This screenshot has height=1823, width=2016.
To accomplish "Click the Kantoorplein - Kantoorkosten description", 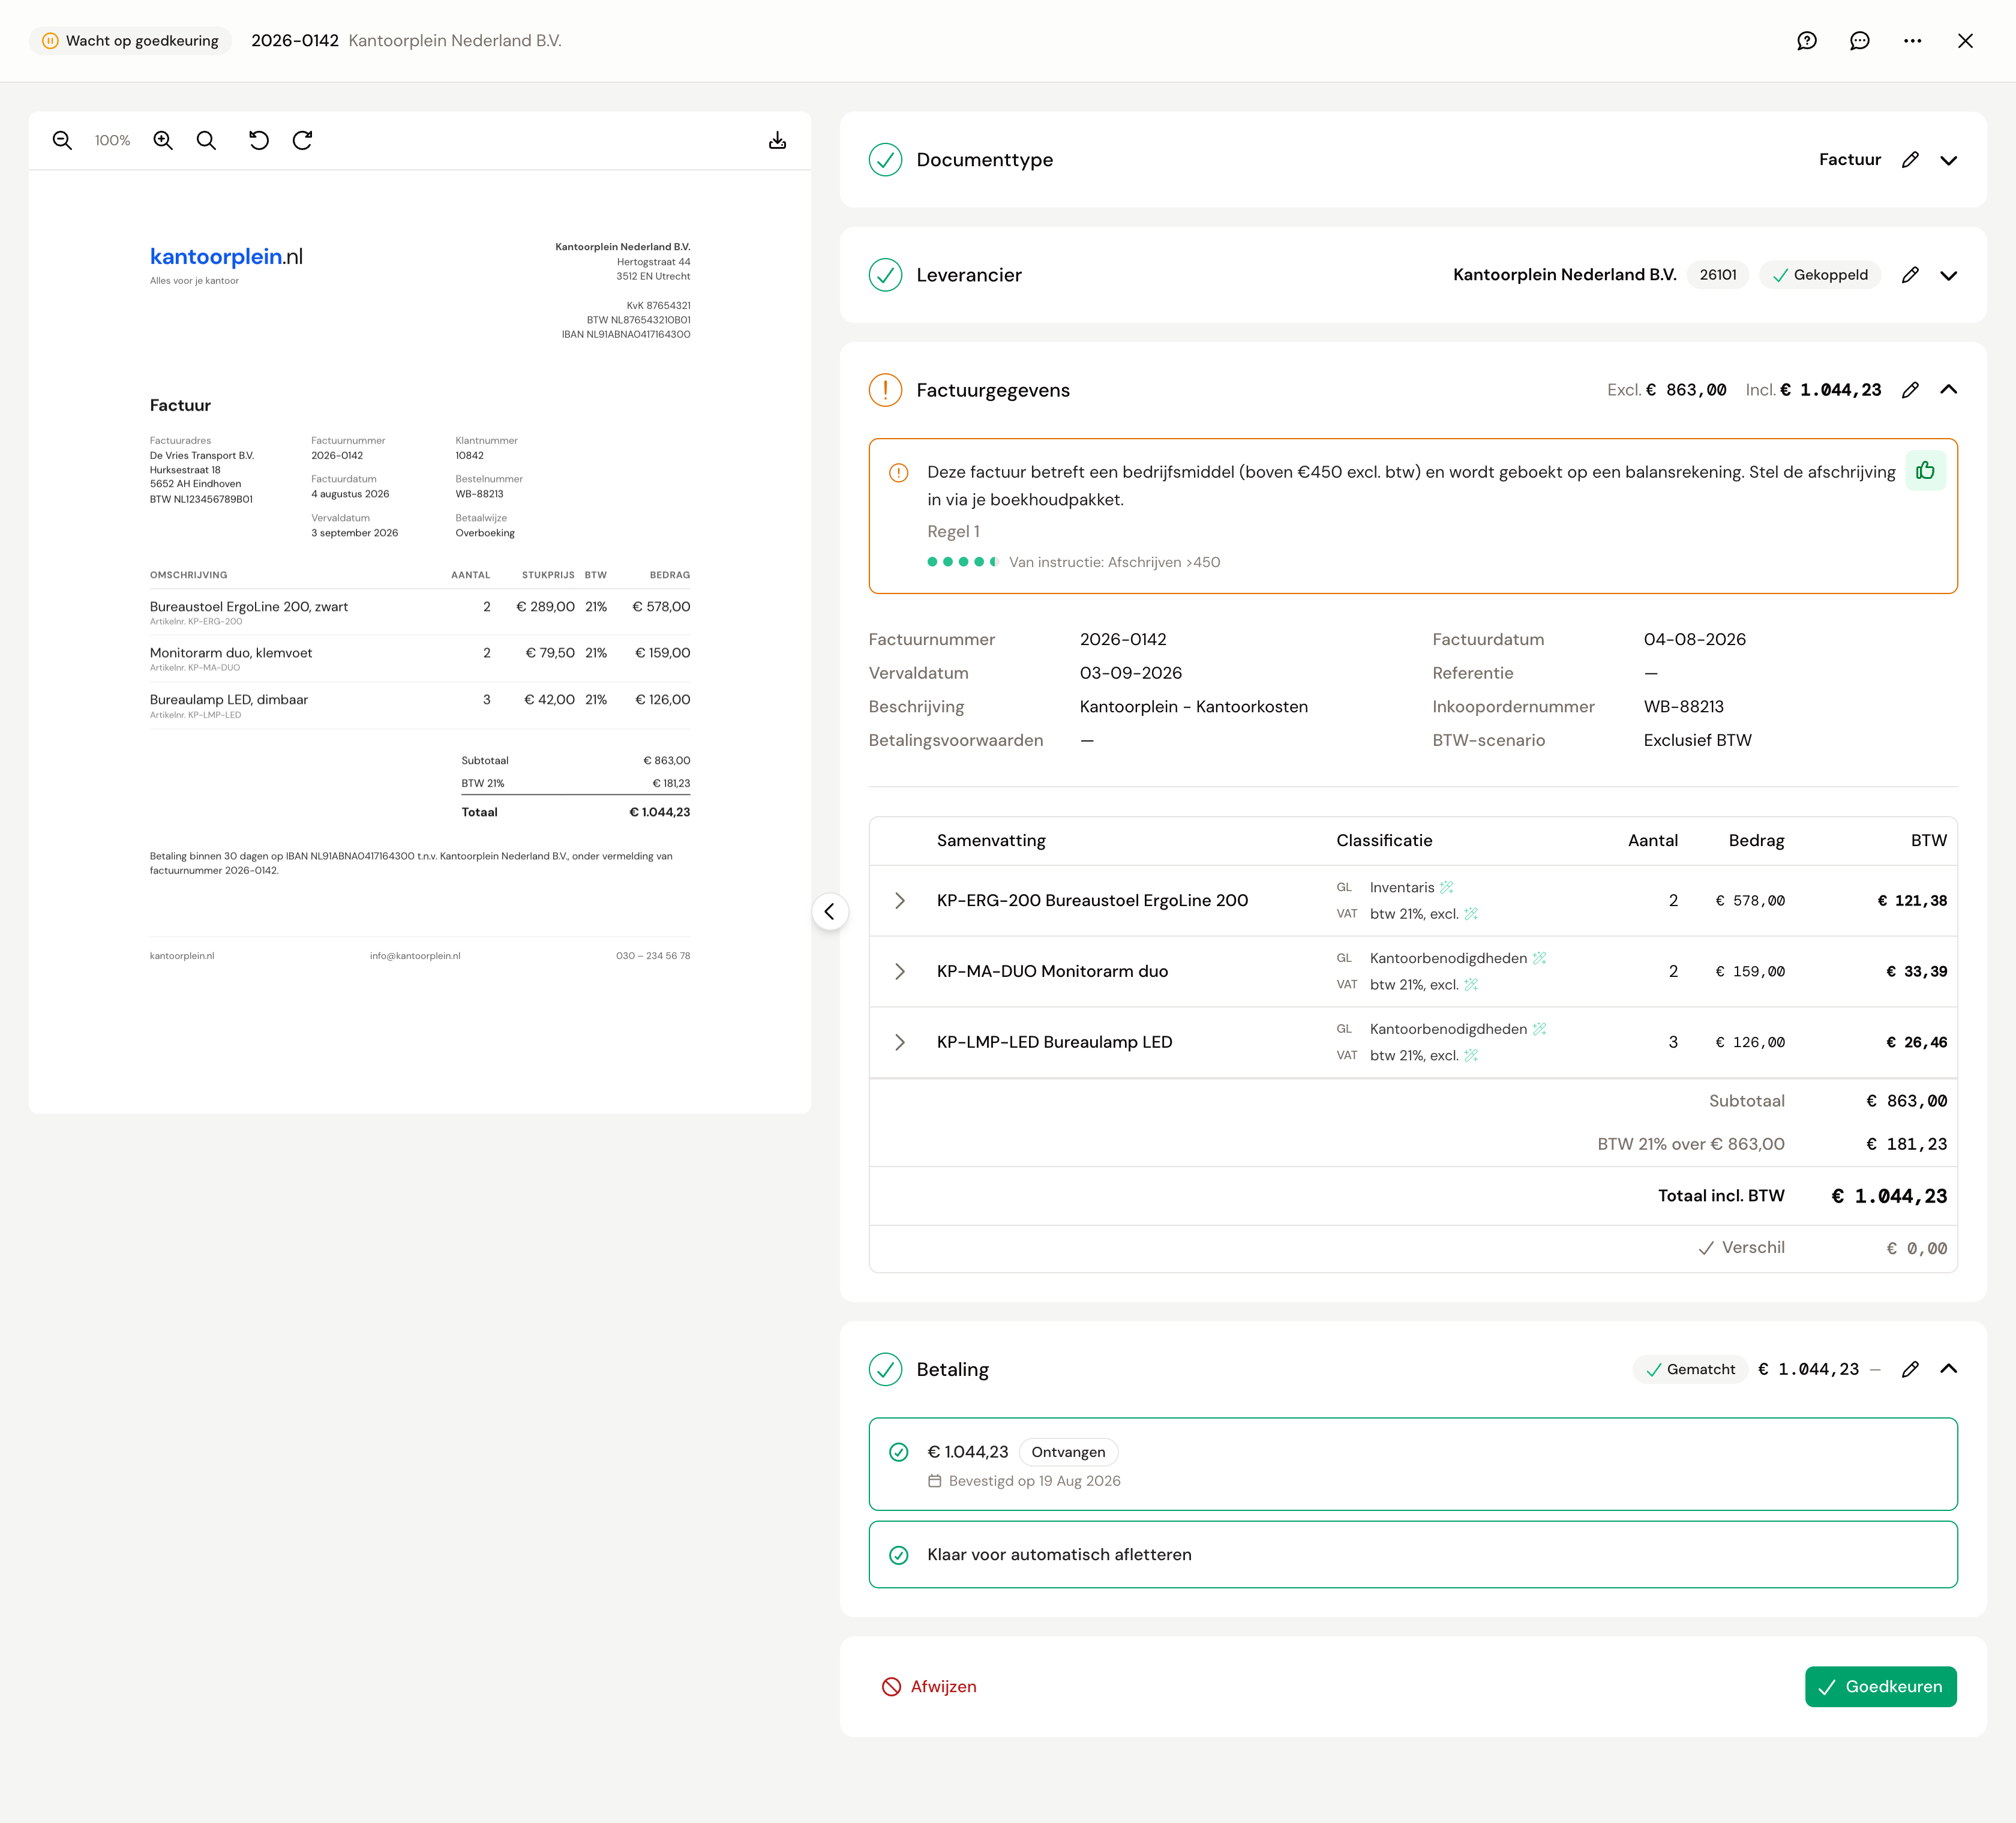I will 1194,707.
